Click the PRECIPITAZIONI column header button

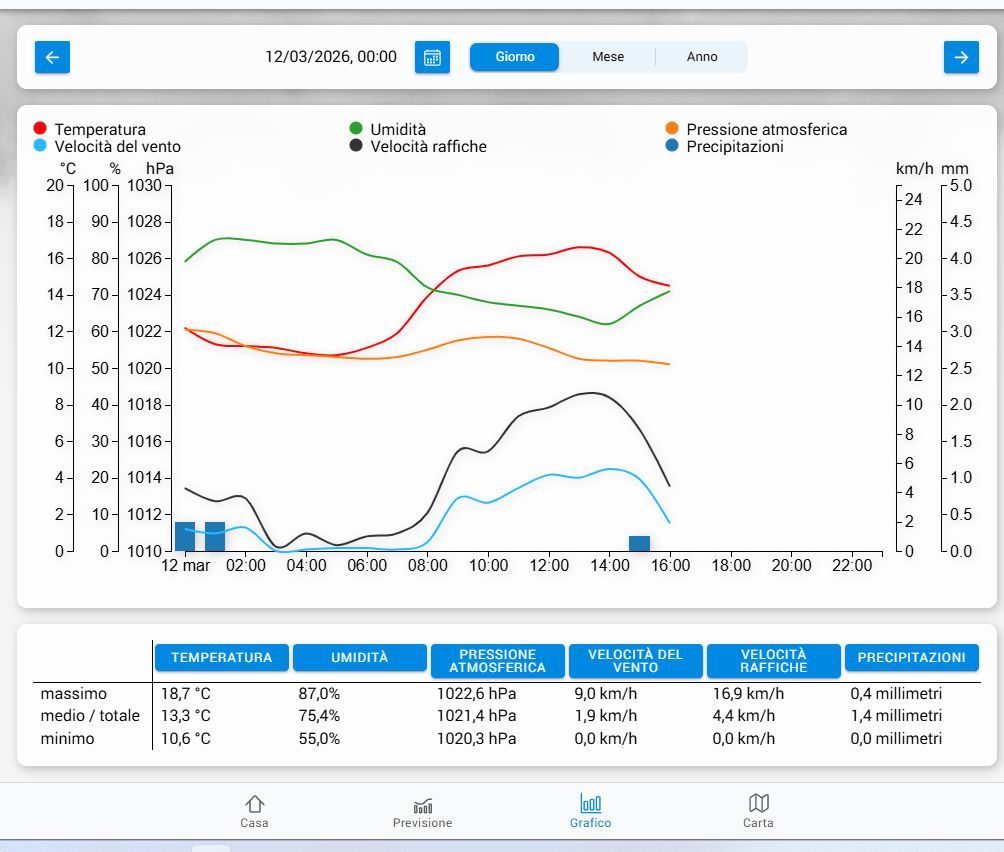coord(911,657)
